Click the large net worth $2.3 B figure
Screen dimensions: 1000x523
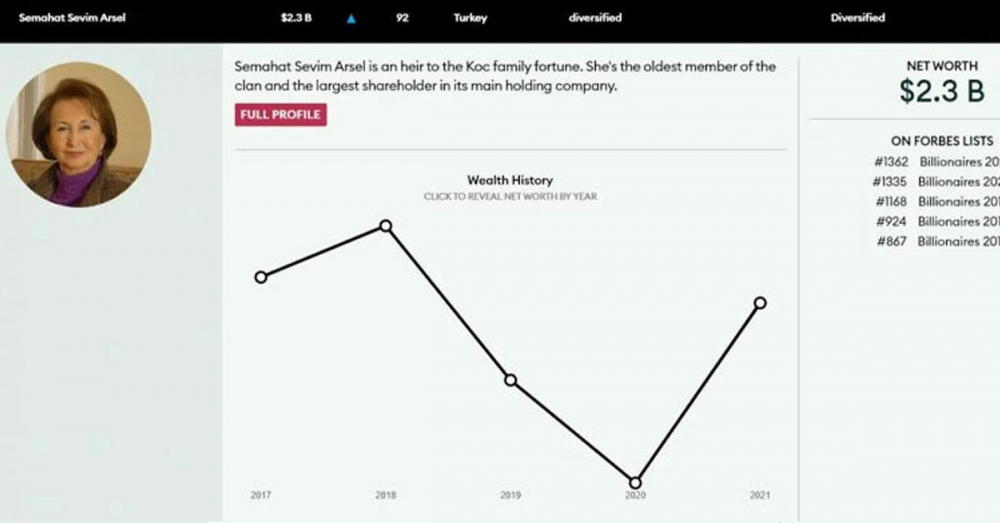[x=941, y=92]
